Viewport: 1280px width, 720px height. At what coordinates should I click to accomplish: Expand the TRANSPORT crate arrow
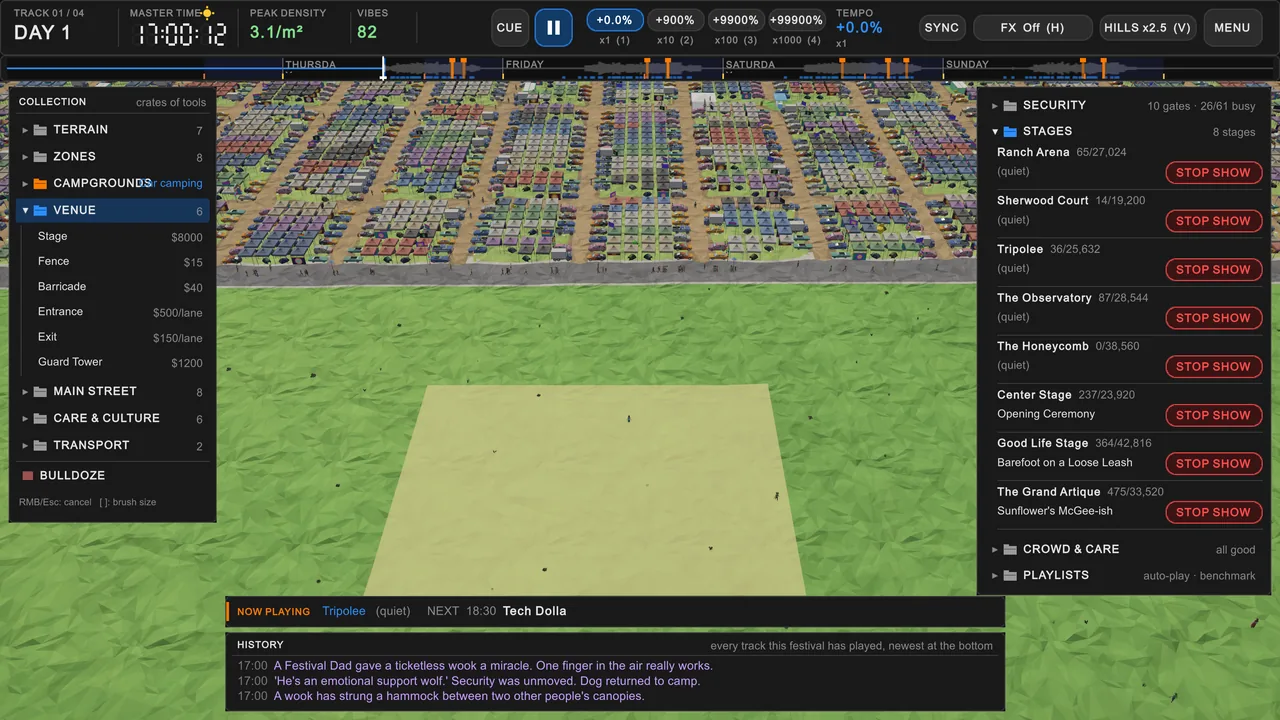tap(25, 446)
